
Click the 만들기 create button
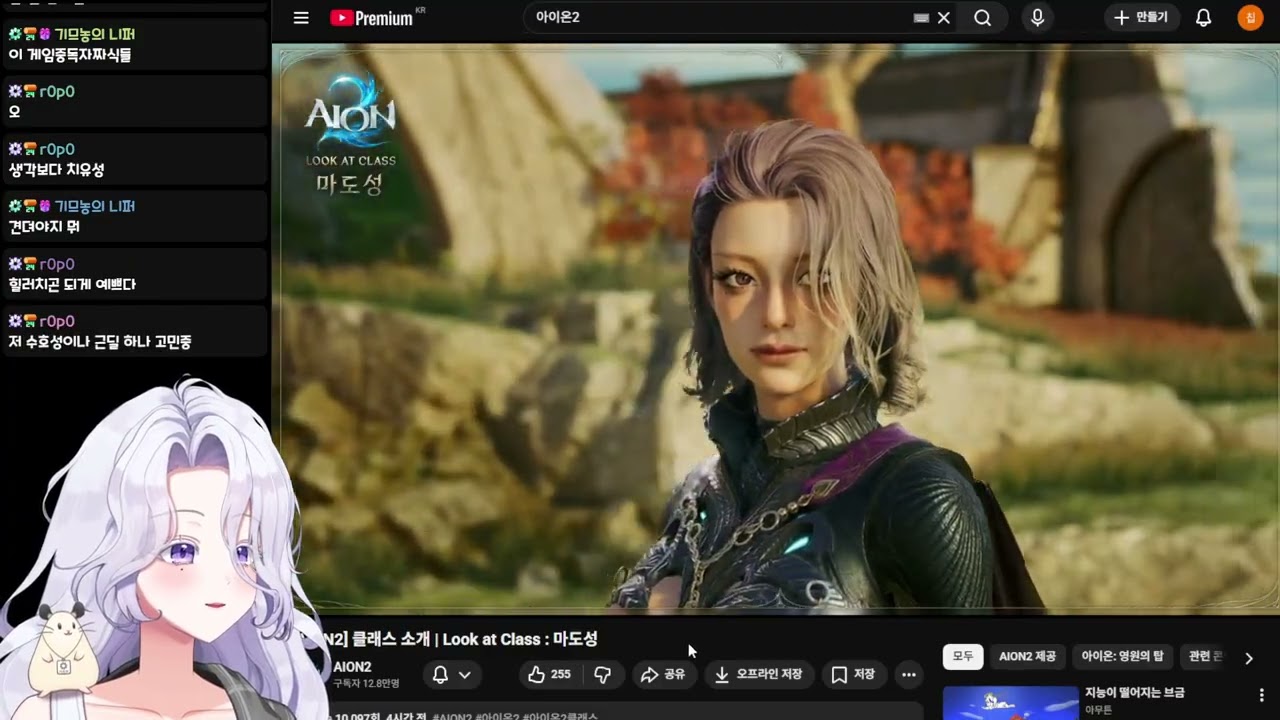coord(1142,18)
